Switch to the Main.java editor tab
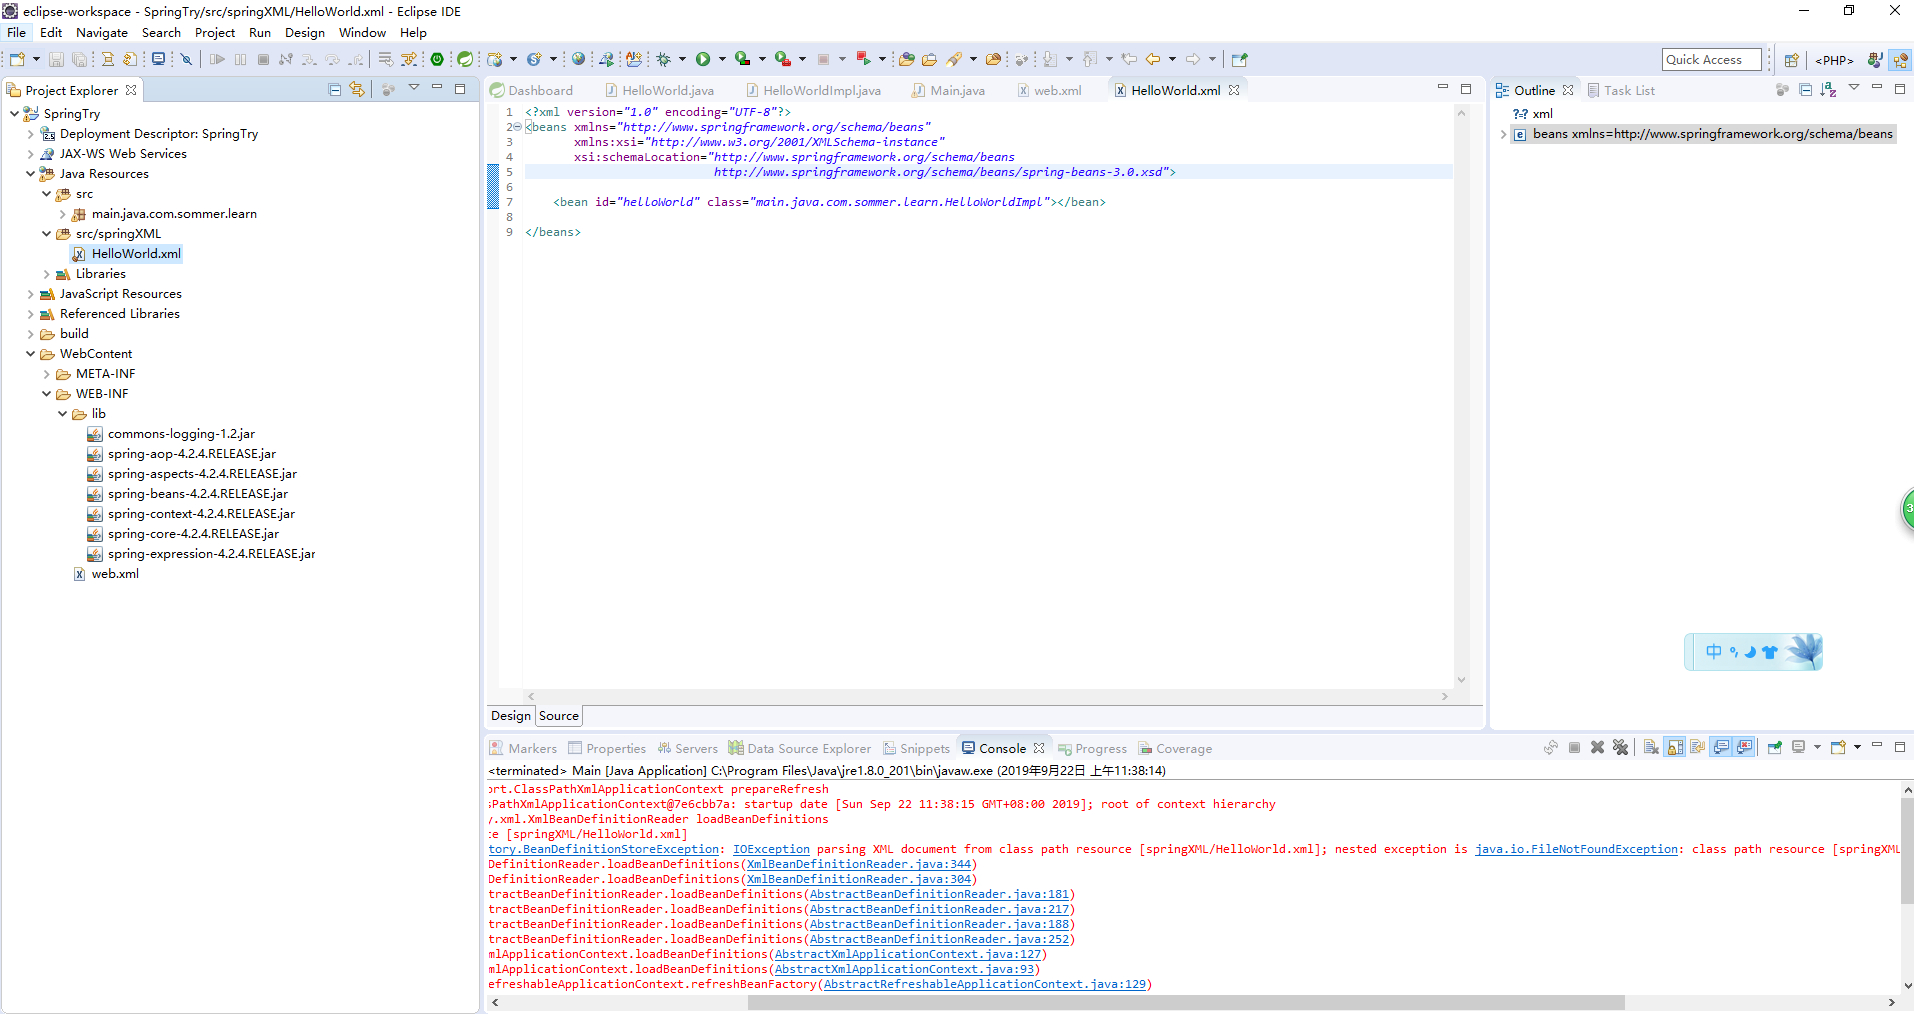This screenshot has width=1914, height=1014. point(948,90)
